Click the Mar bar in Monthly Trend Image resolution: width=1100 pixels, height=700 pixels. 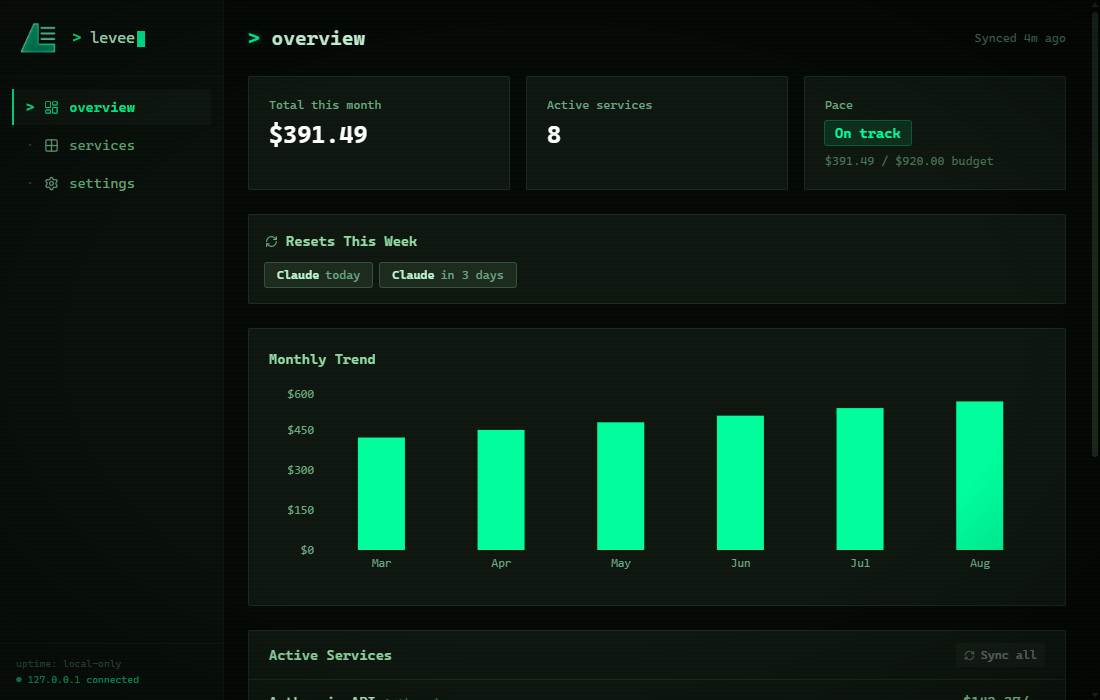[381, 494]
